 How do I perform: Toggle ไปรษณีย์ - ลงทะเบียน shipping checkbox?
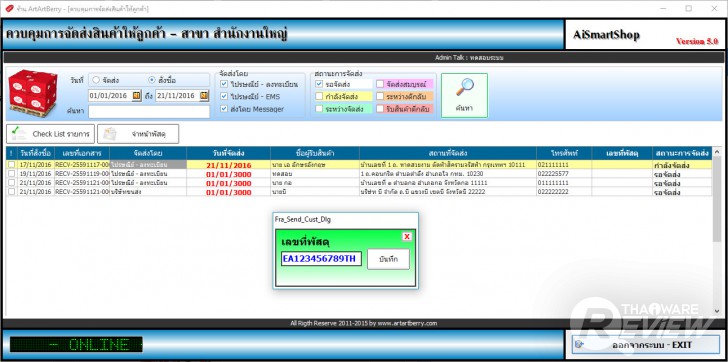pyautogui.click(x=224, y=84)
